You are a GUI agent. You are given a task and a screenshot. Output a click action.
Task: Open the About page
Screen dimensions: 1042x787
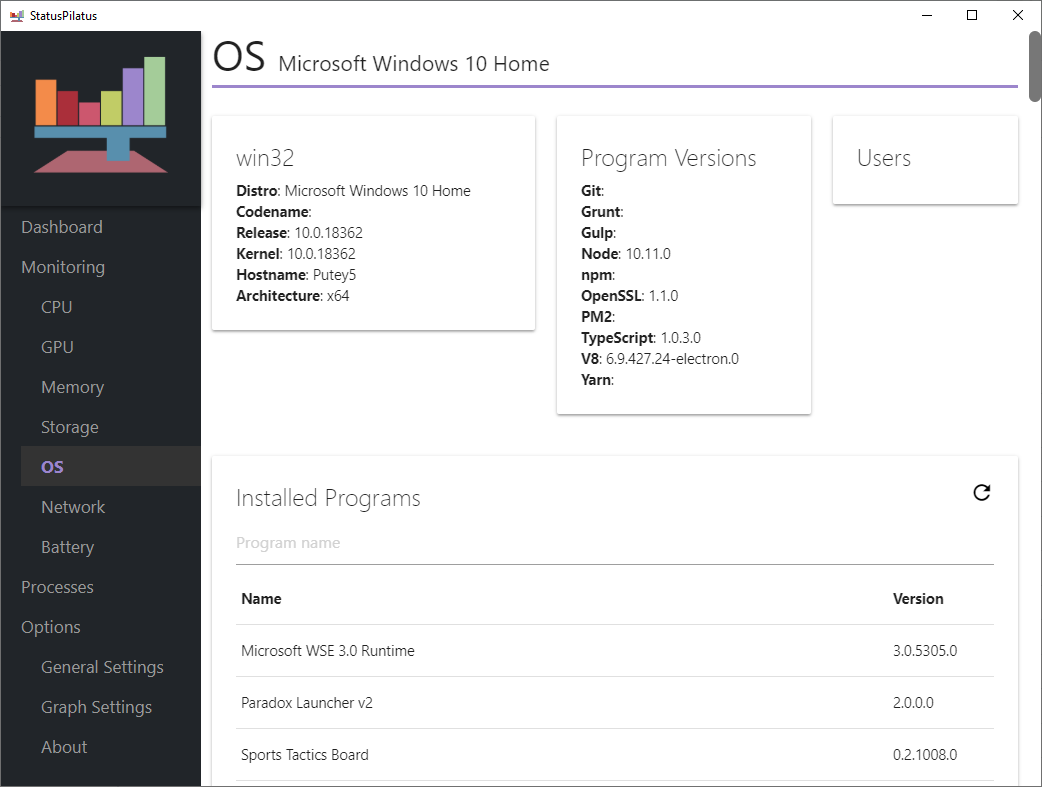pos(64,747)
